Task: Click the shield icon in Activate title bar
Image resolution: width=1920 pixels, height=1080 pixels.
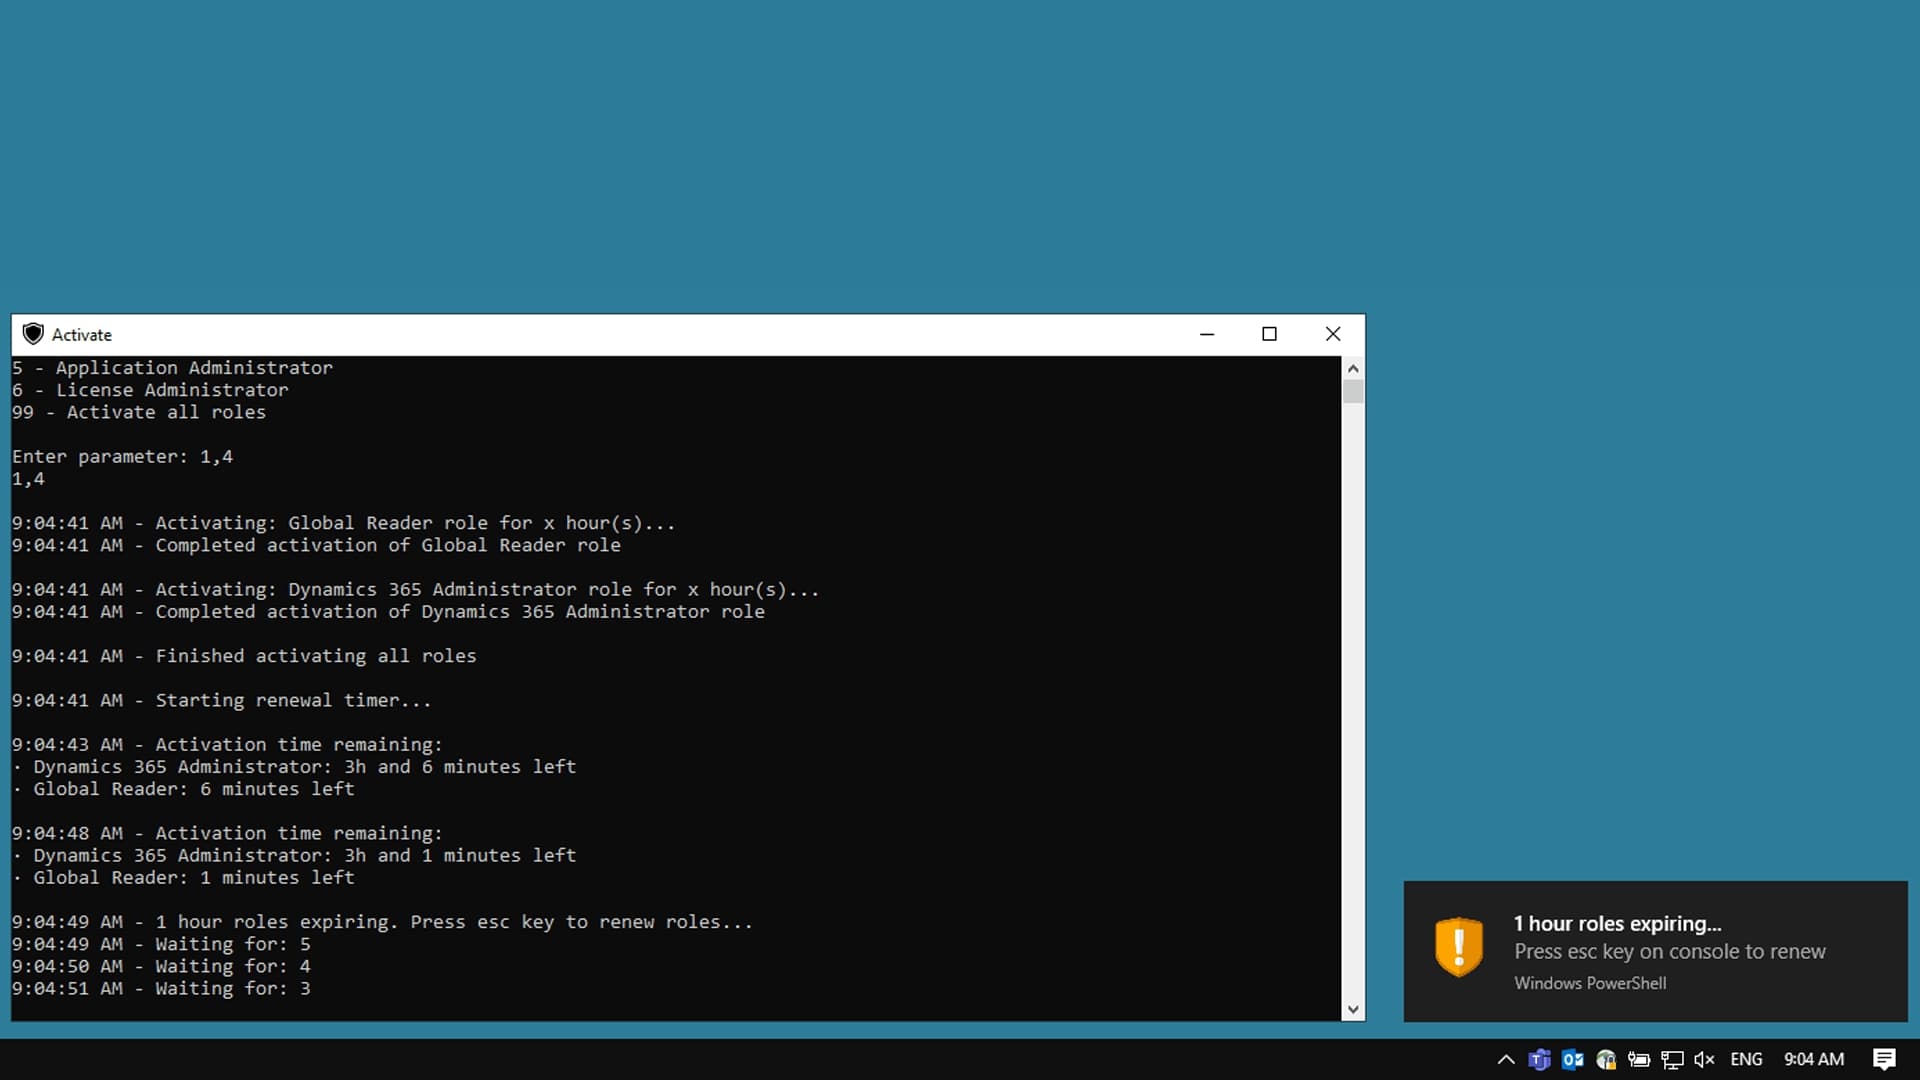Action: (33, 334)
